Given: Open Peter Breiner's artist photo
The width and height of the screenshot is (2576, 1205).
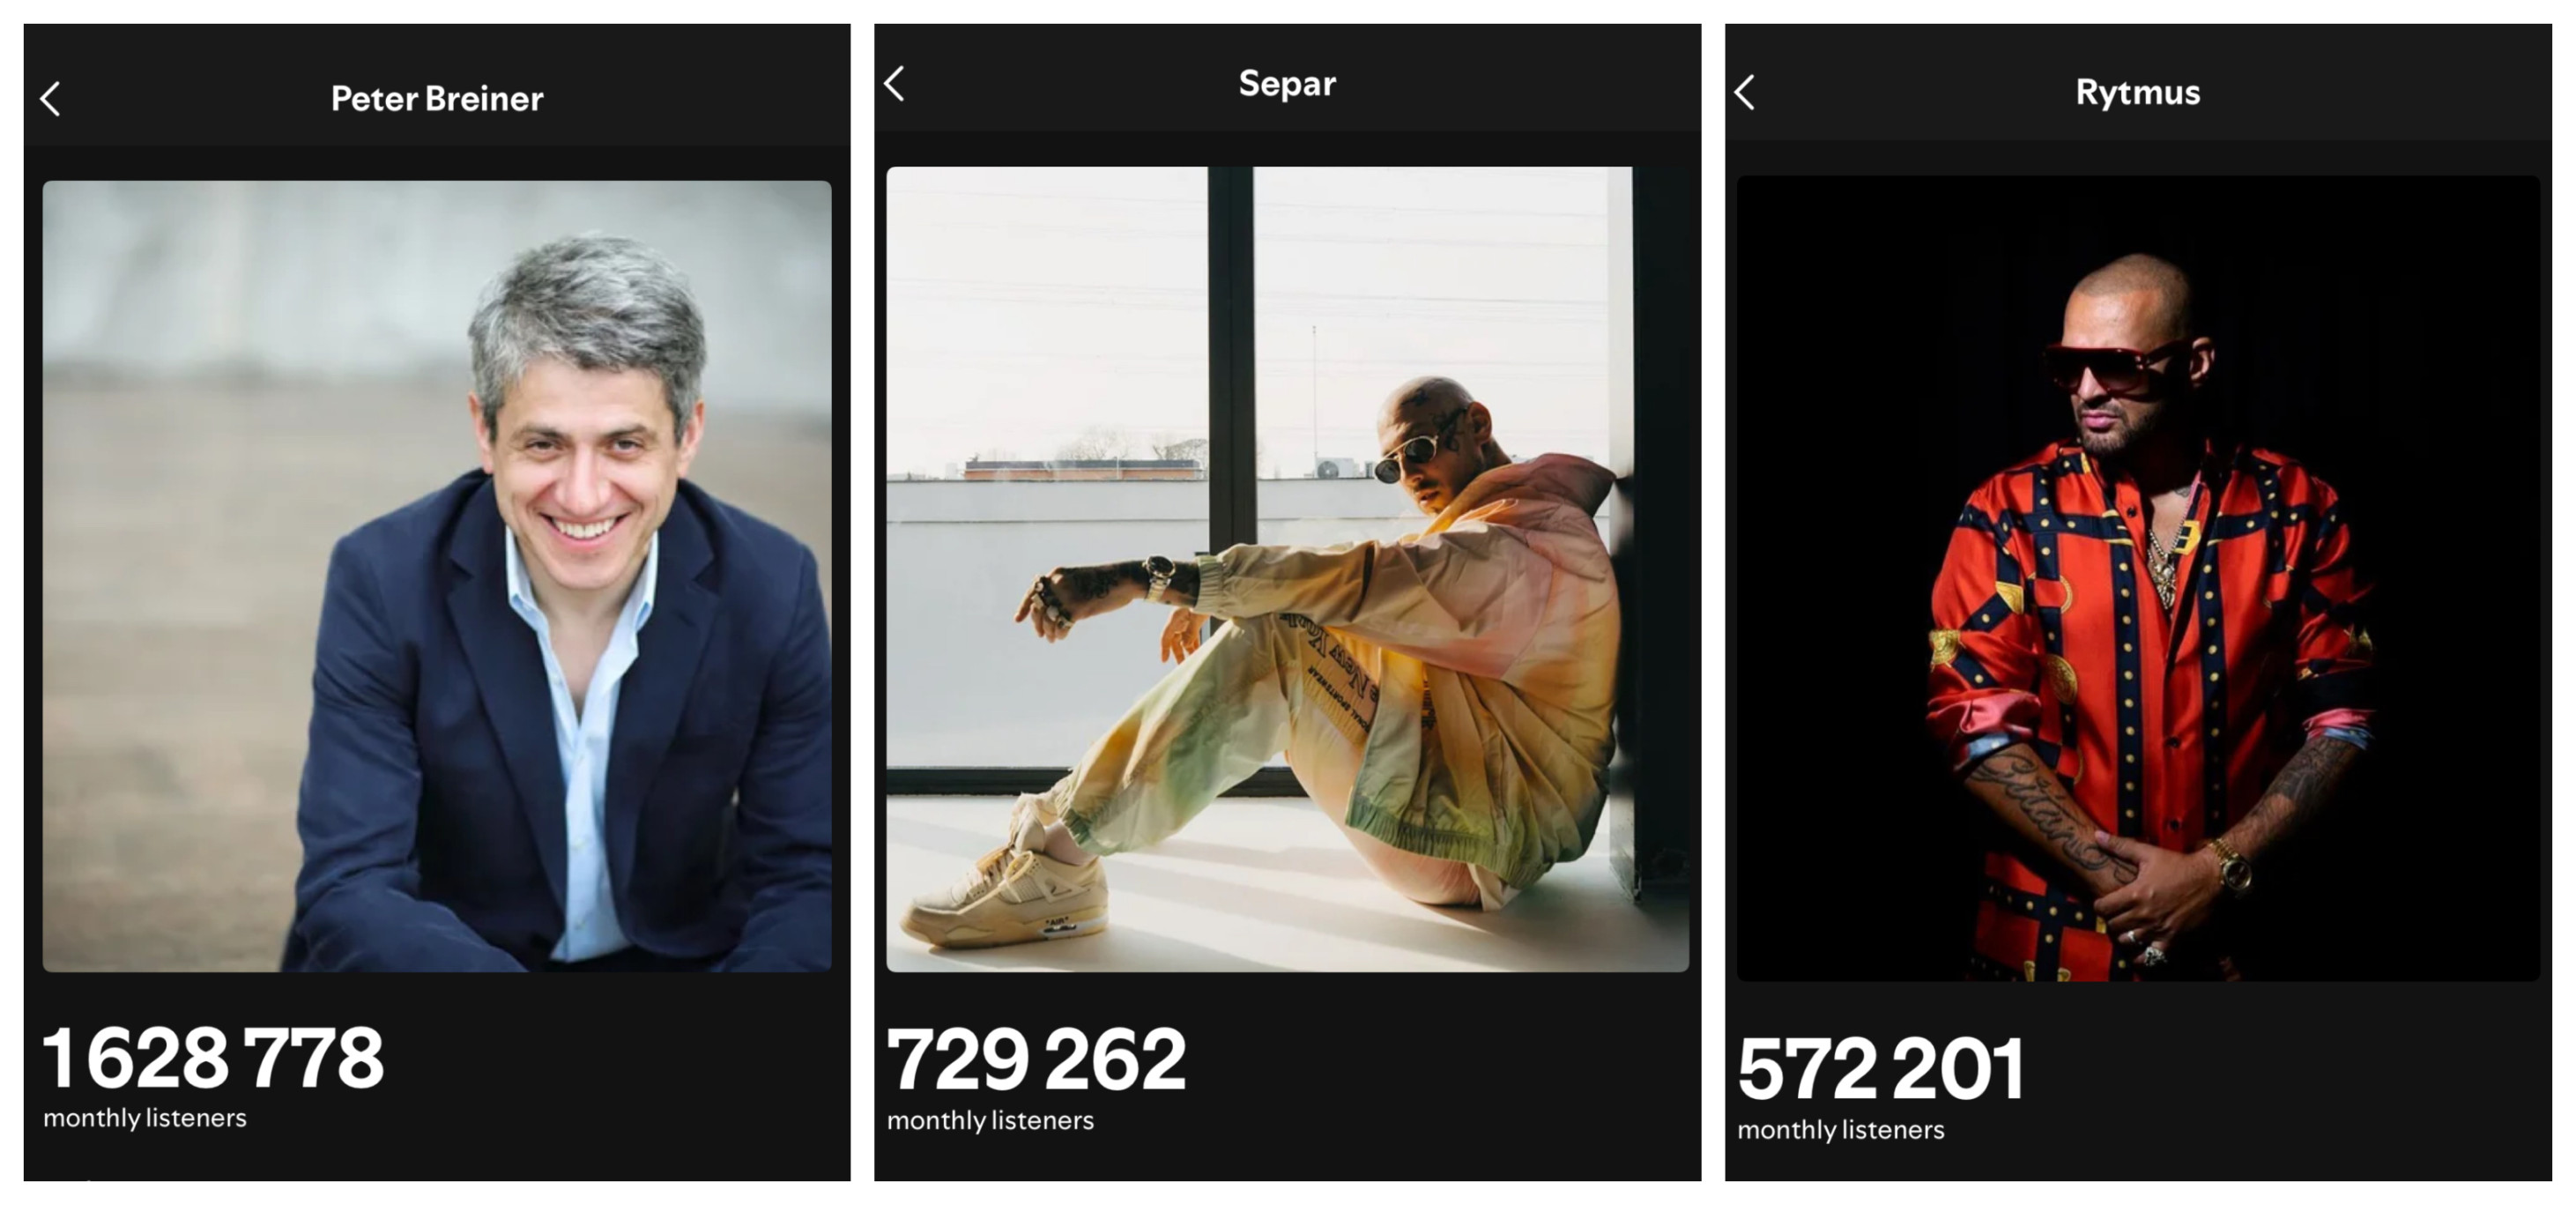Looking at the screenshot, I should [437, 576].
